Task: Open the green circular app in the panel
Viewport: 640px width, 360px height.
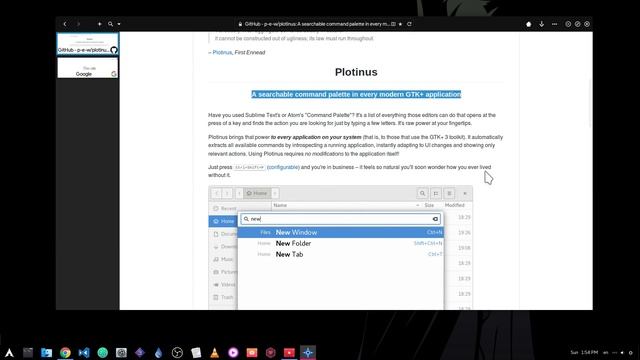Action: [x=102, y=353]
